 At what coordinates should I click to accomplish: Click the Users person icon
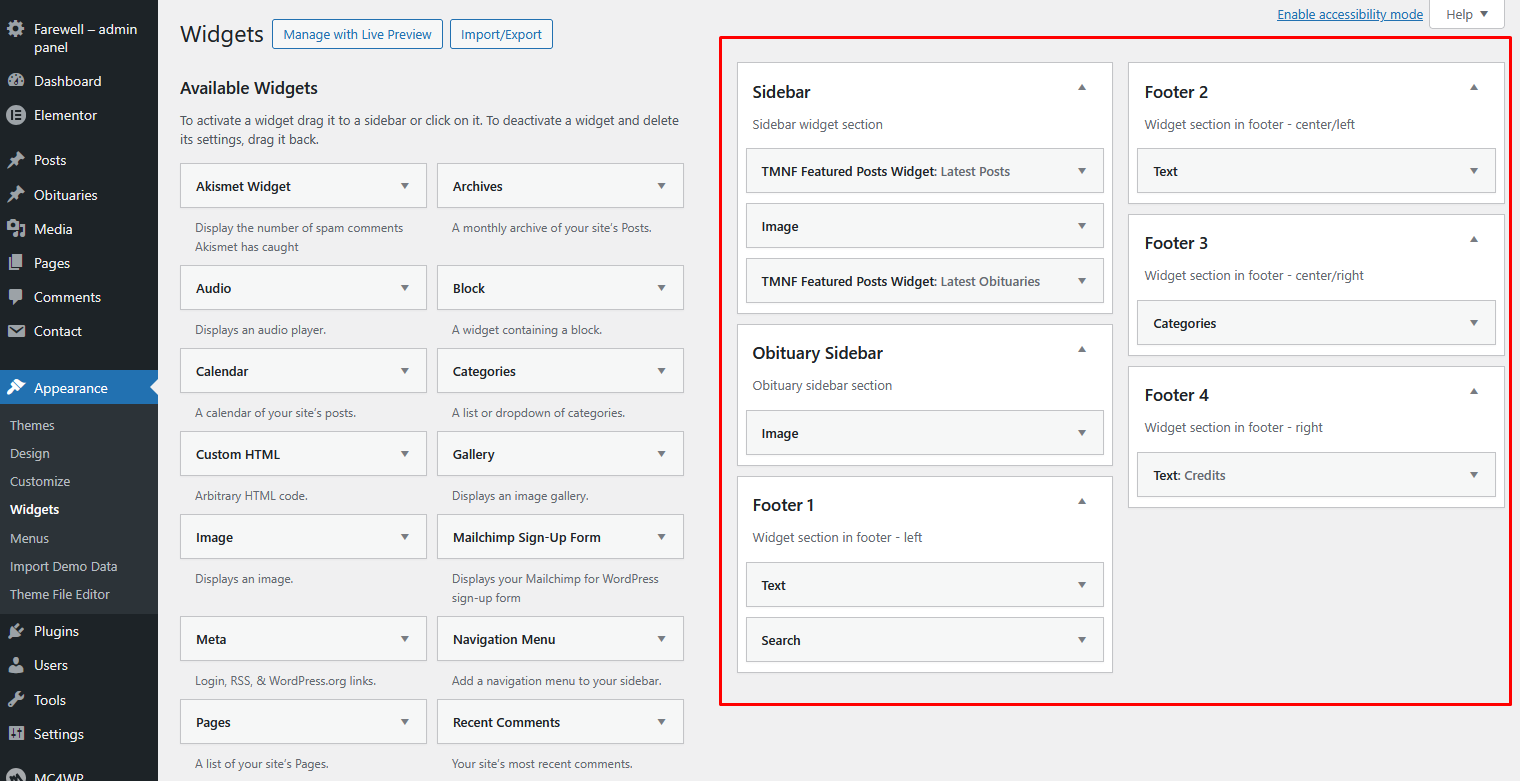click(x=16, y=665)
